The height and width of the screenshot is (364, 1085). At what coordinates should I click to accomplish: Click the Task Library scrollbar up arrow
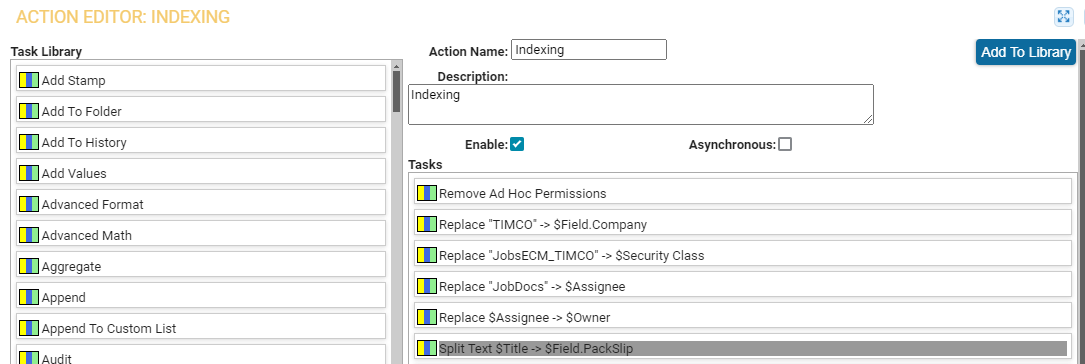coord(396,66)
